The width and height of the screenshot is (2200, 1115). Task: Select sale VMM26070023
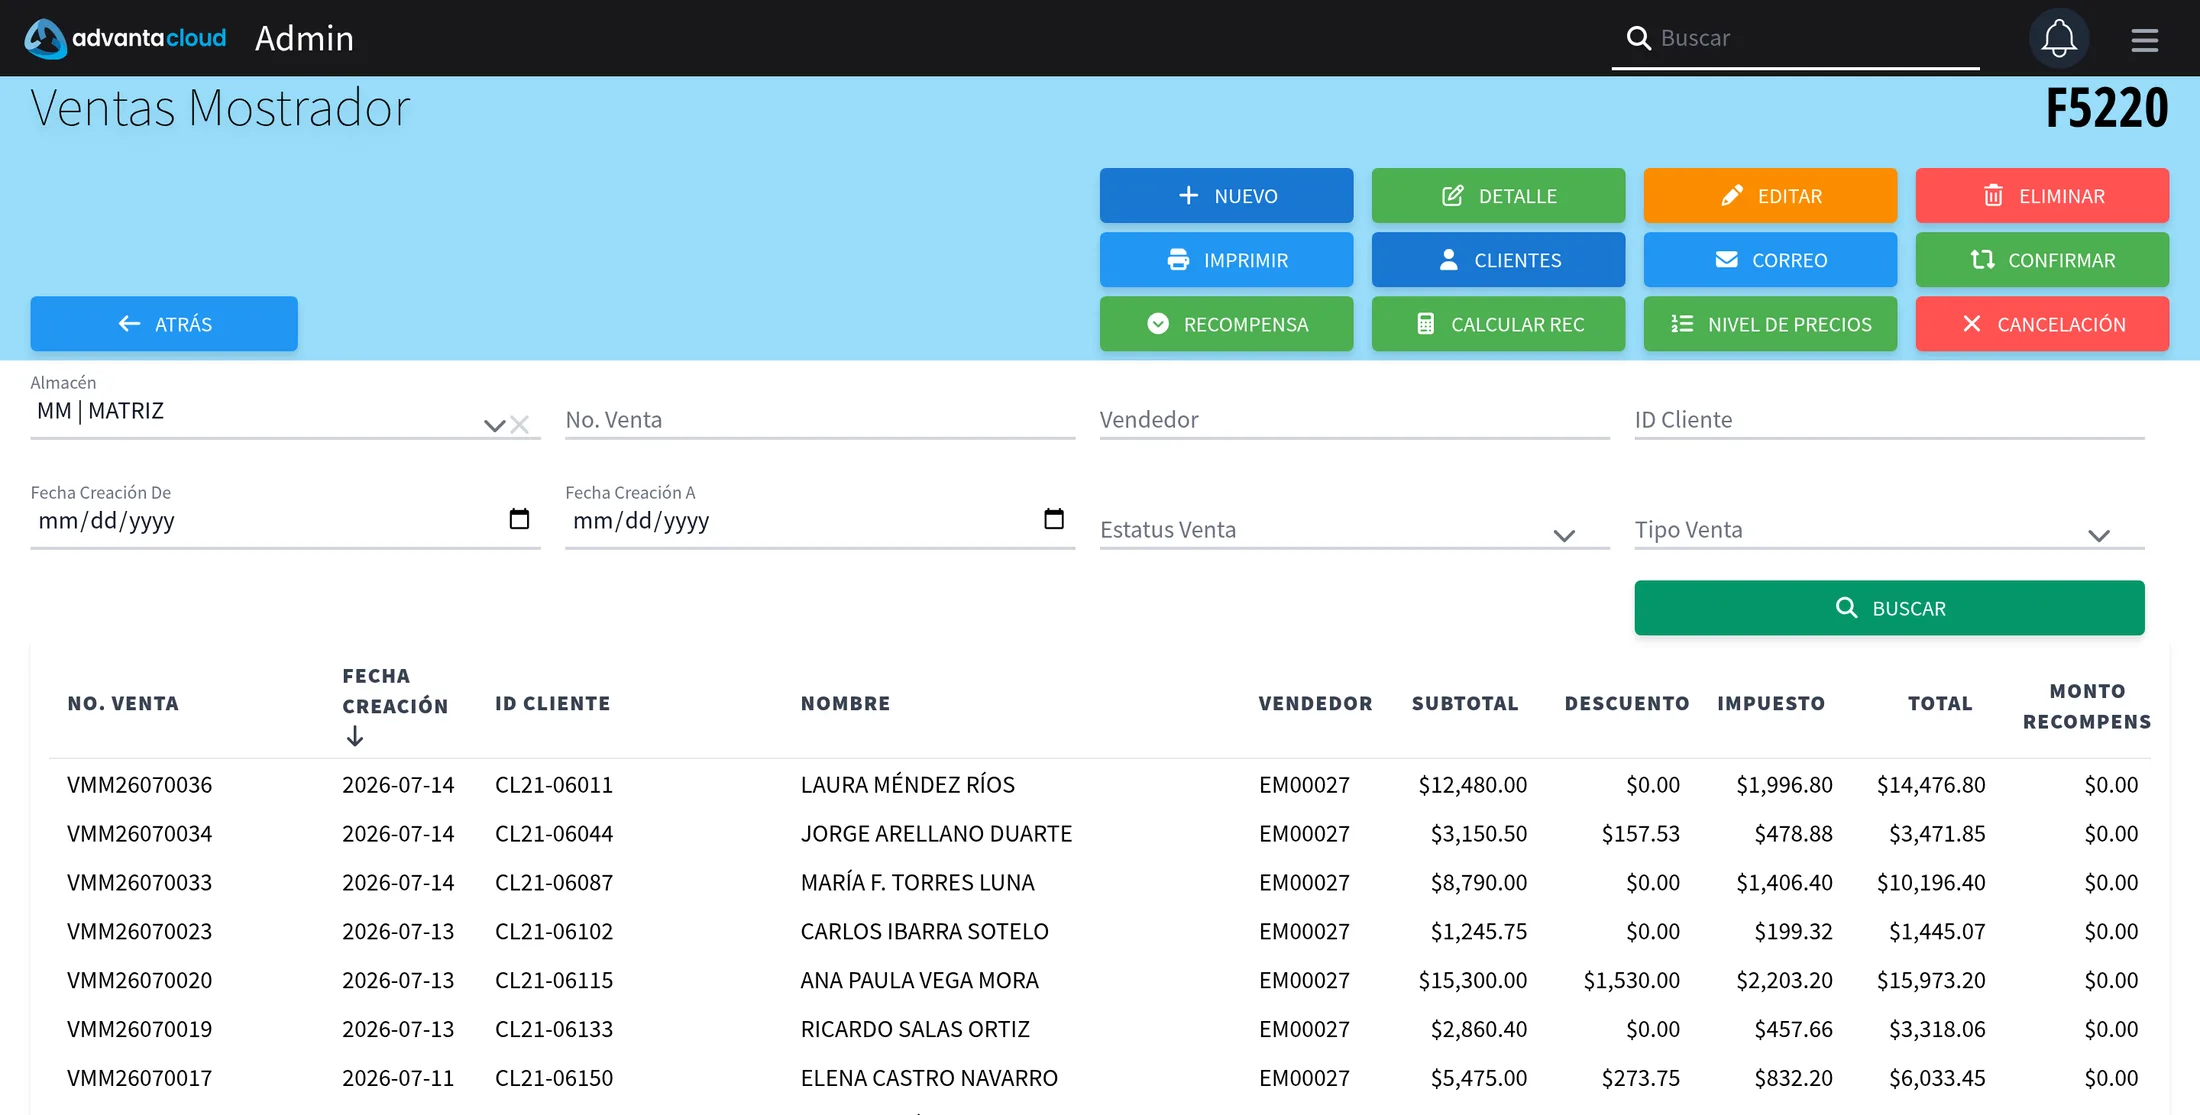[140, 932]
